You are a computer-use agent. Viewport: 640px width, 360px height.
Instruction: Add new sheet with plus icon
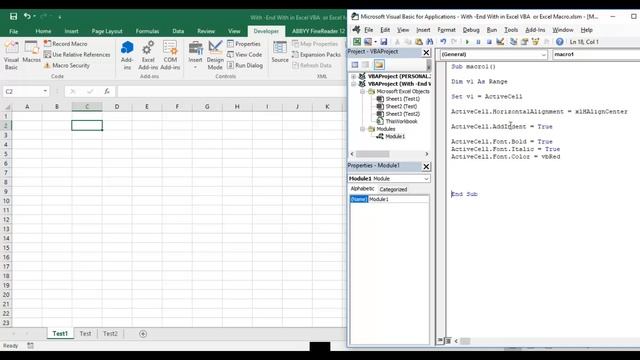(x=143, y=334)
